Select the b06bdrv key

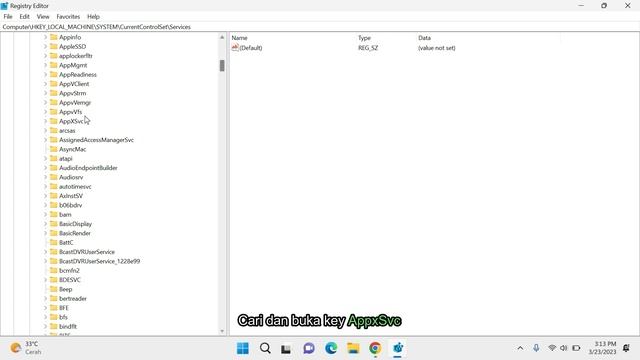71,205
